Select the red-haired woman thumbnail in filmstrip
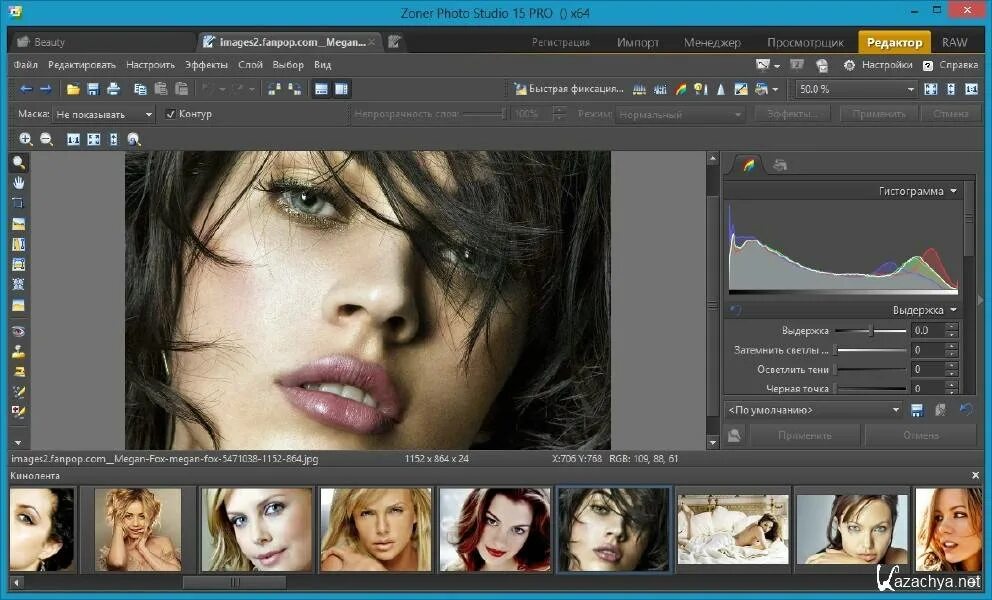The width and height of the screenshot is (992, 600). pyautogui.click(x=495, y=529)
